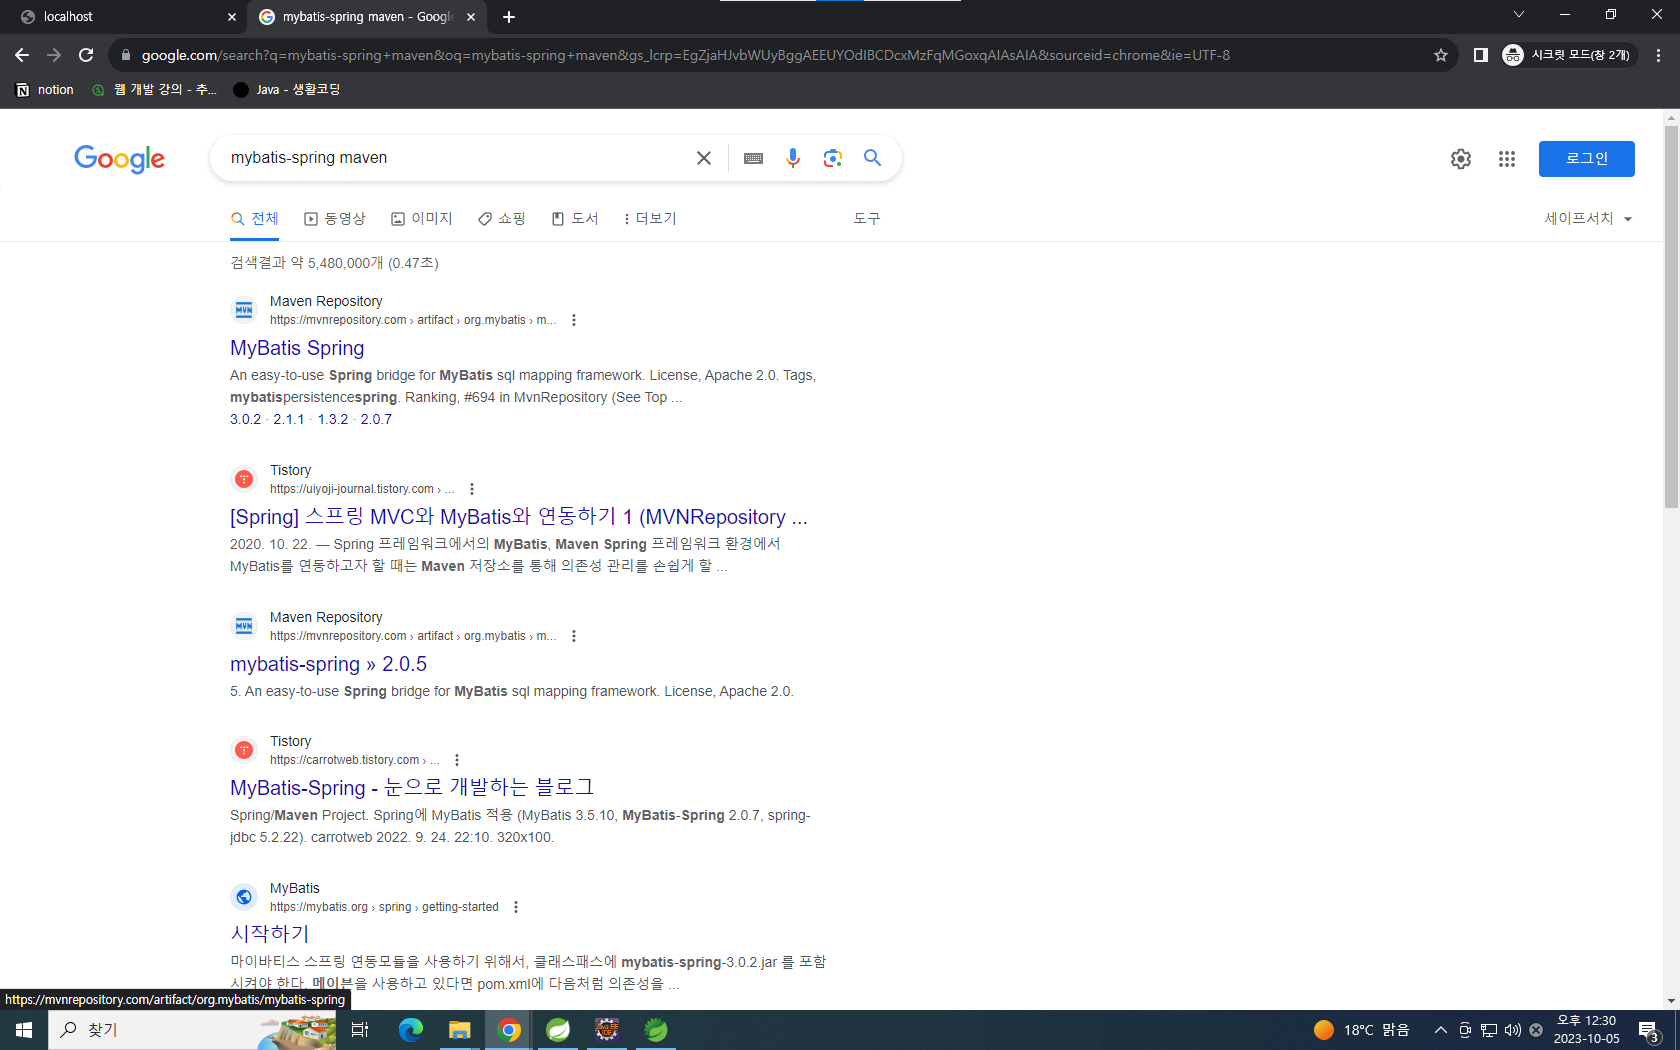Click the incognito 시크릿 모드 profile chip
Screen dimensions: 1680x1050
click(1567, 55)
